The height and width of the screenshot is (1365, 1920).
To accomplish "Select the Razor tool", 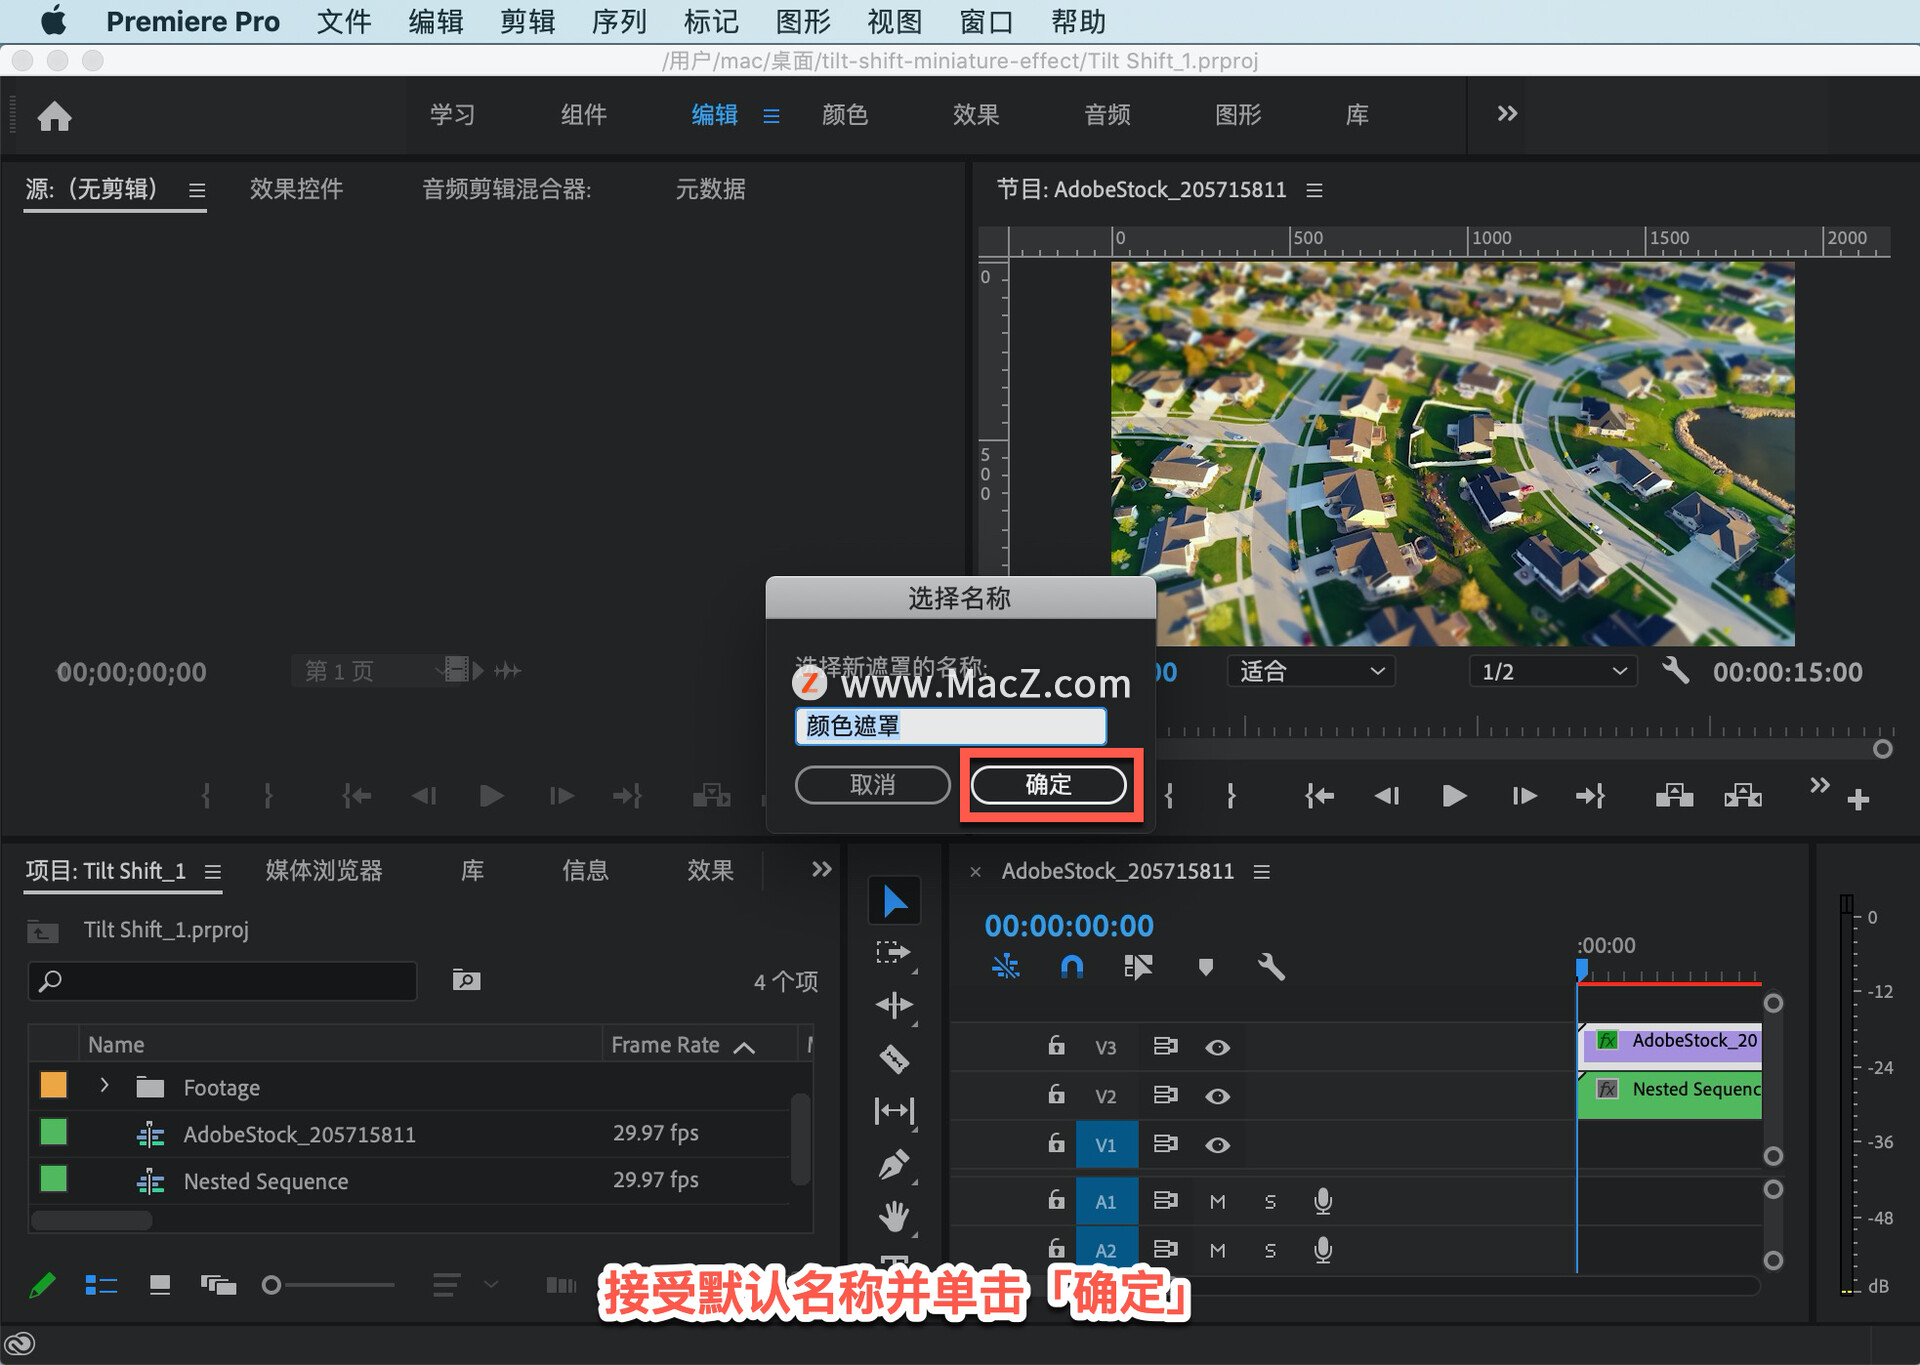I will point(894,1058).
